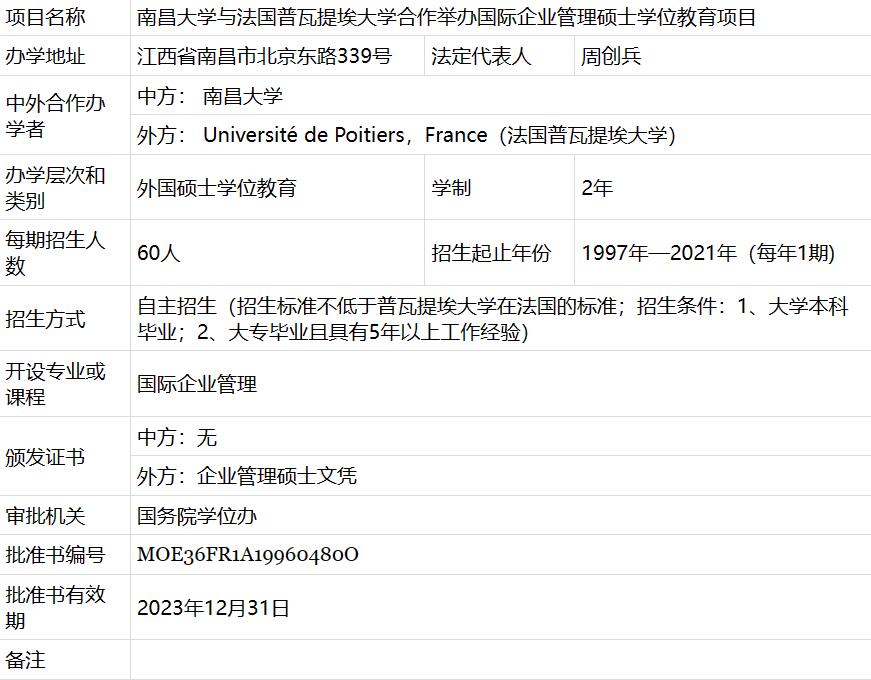Select the 审批机关 label

[x=45, y=516]
